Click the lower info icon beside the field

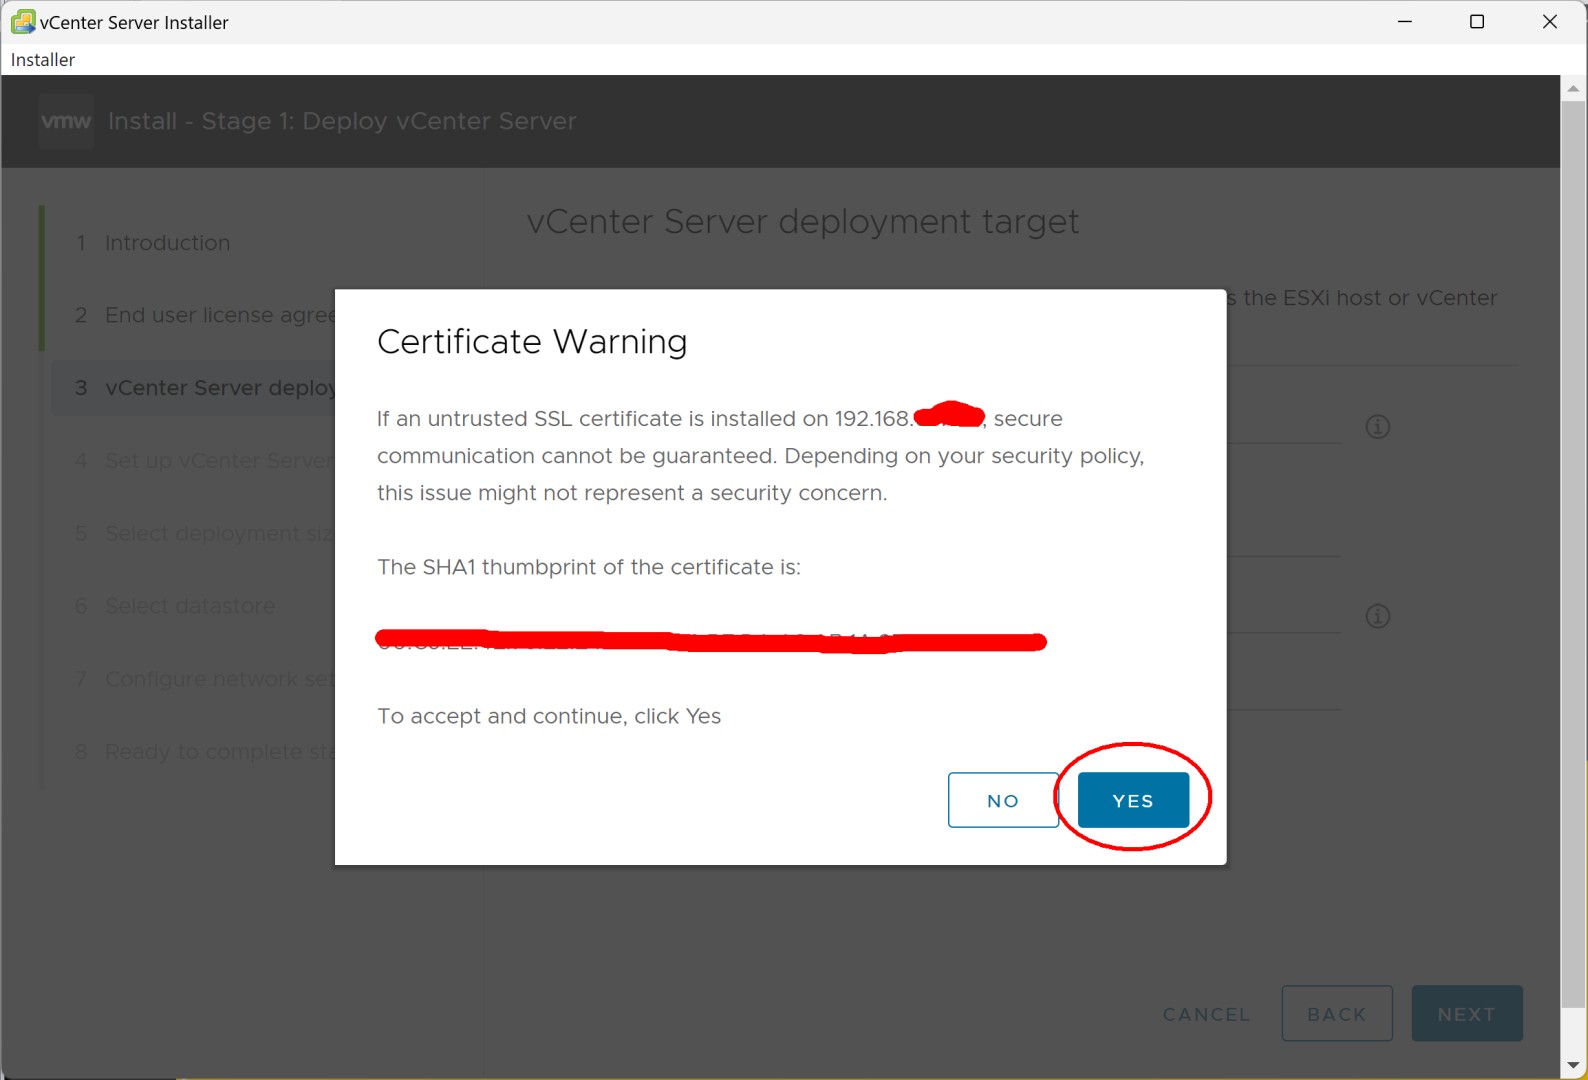pyautogui.click(x=1378, y=616)
